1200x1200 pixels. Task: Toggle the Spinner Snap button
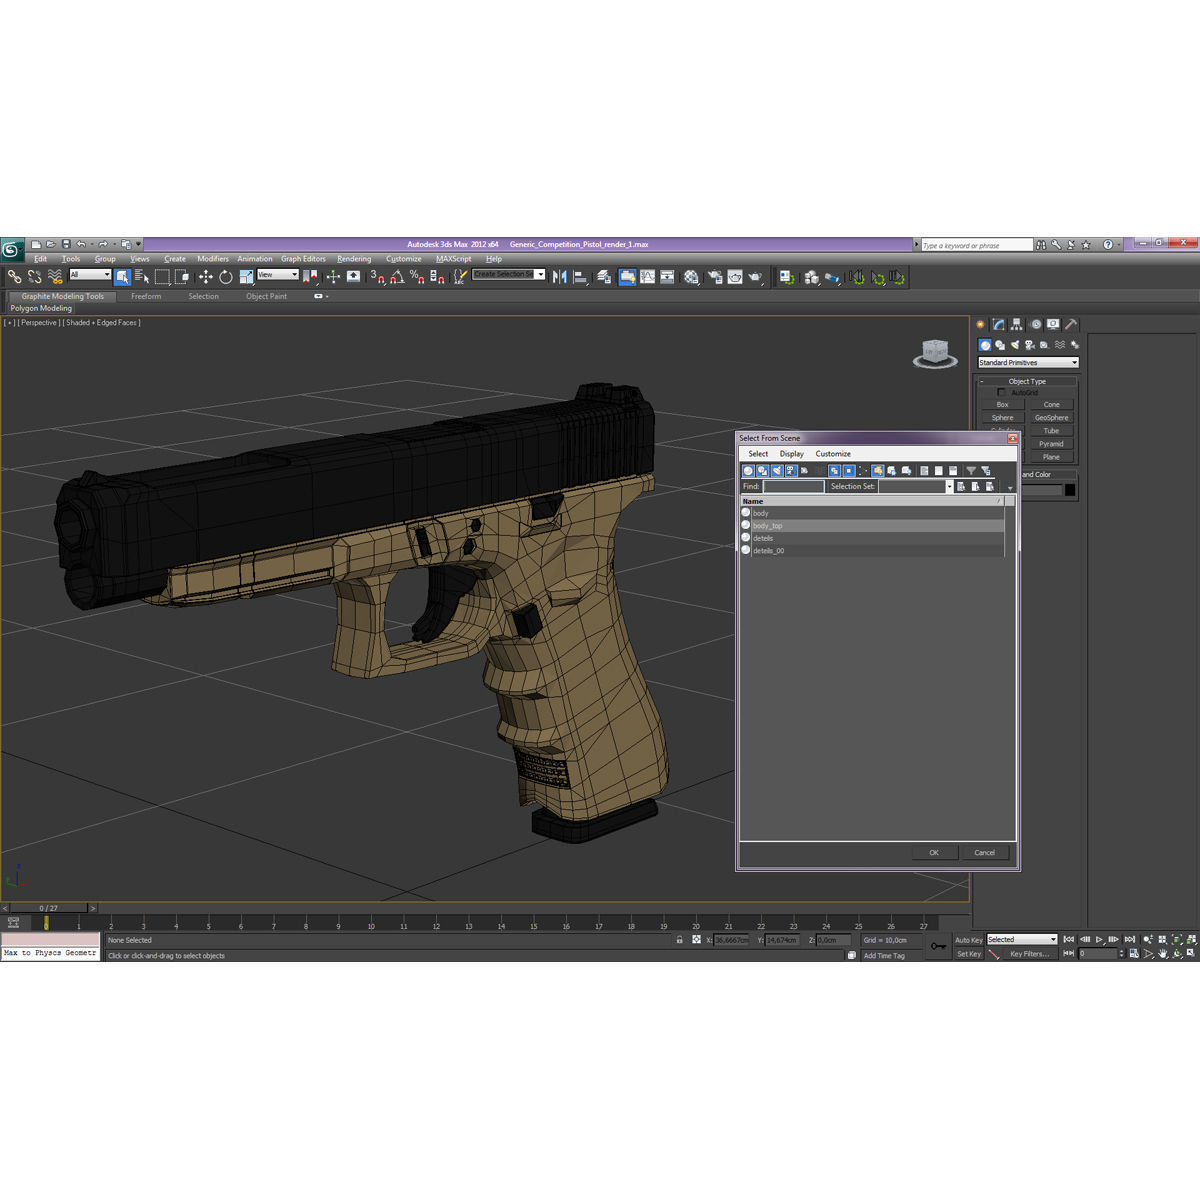[x=437, y=277]
